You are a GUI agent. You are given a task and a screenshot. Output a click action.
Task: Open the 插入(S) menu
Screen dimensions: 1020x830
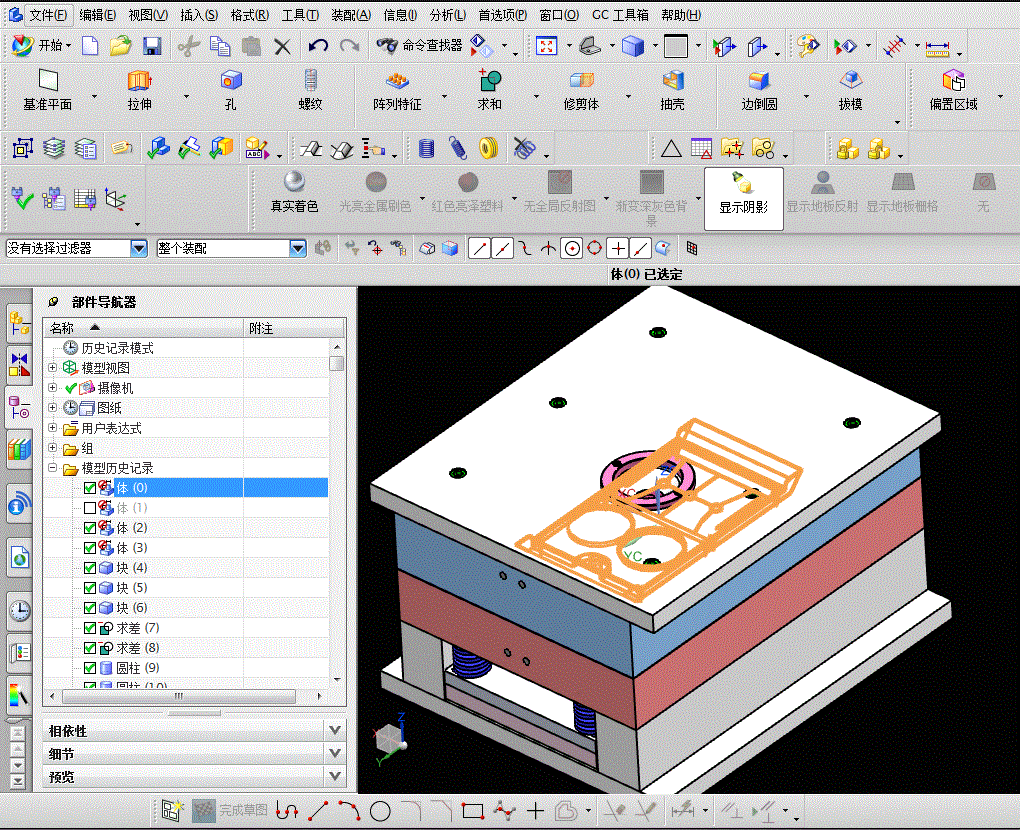199,15
